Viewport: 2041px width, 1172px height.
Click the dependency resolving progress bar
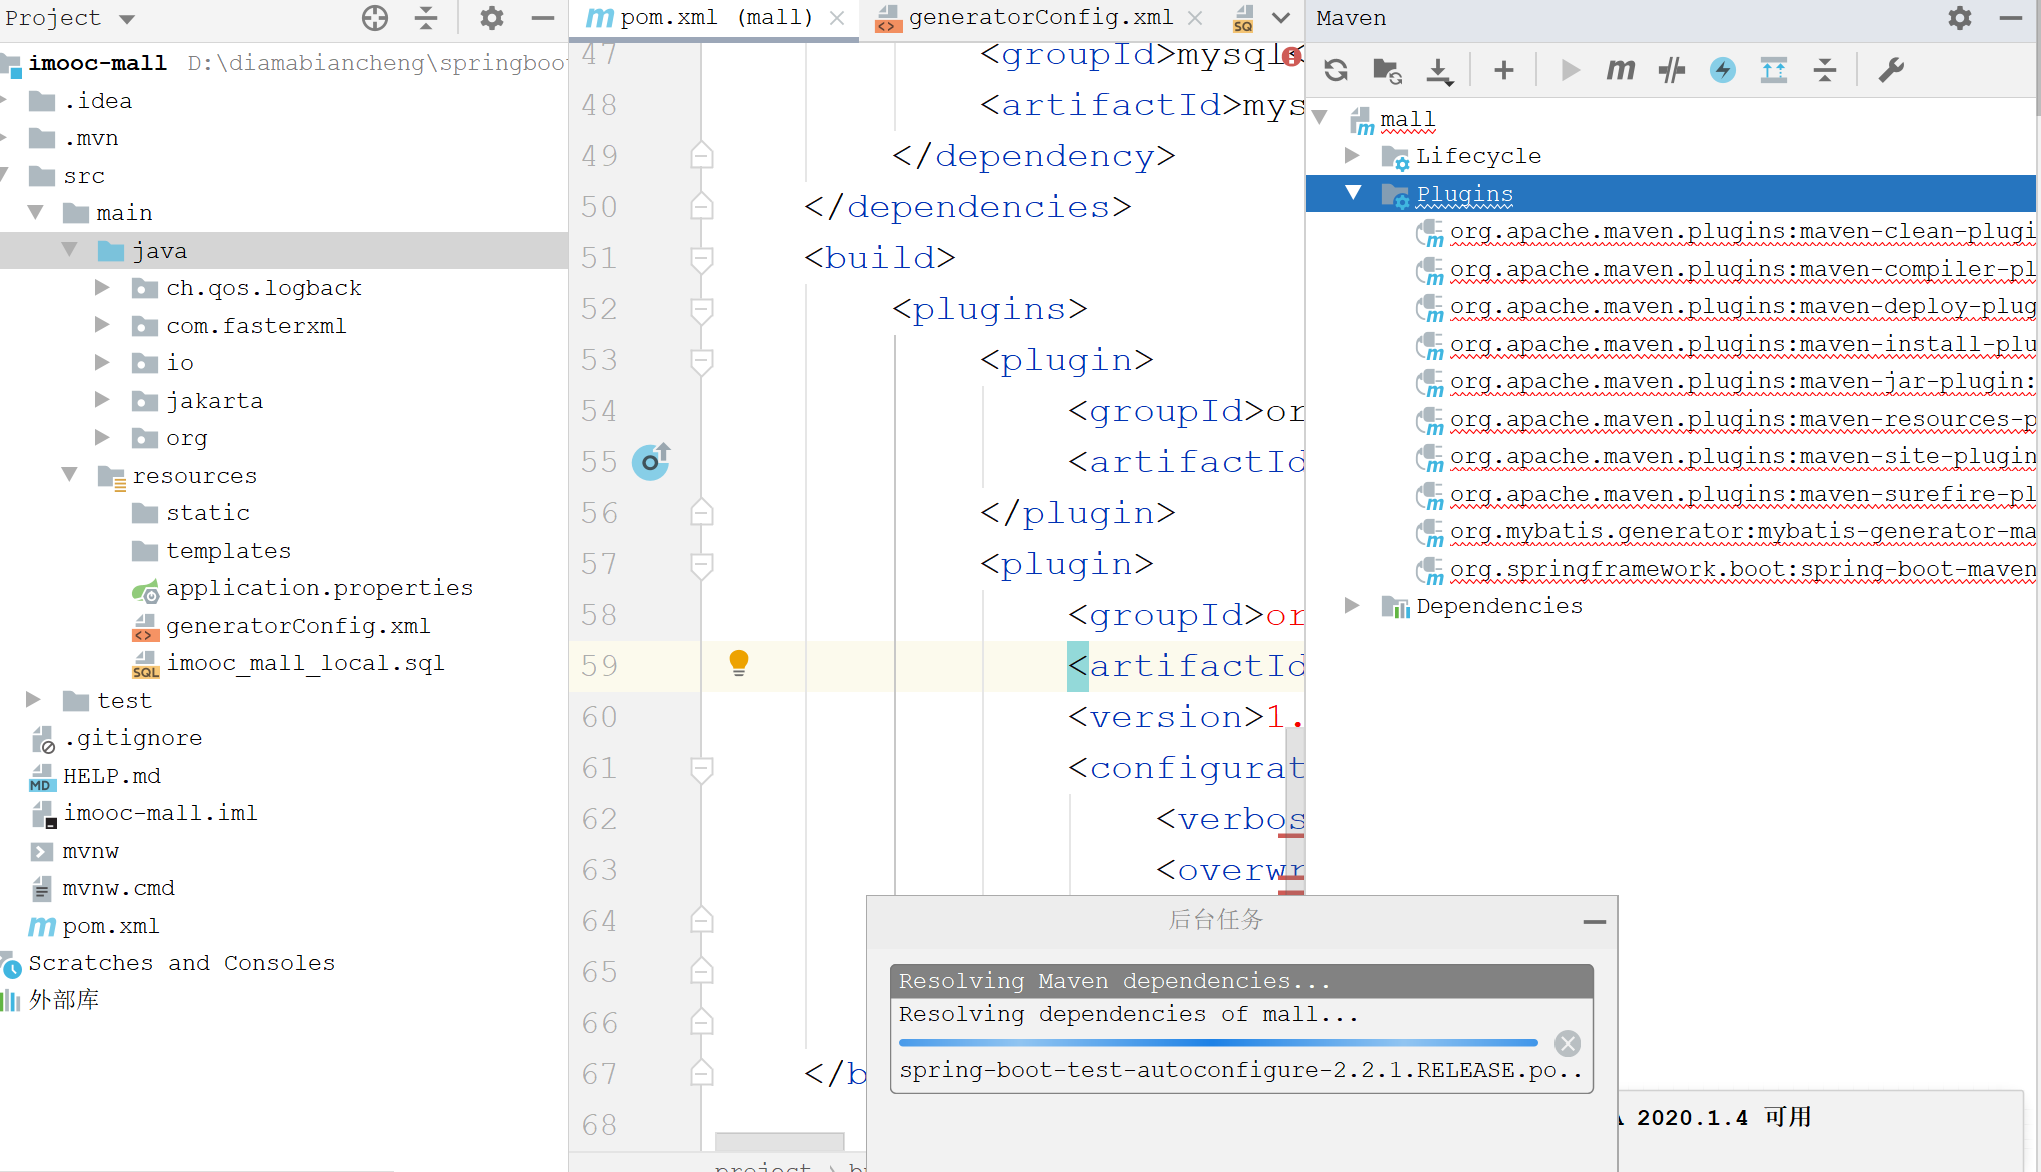click(1218, 1043)
